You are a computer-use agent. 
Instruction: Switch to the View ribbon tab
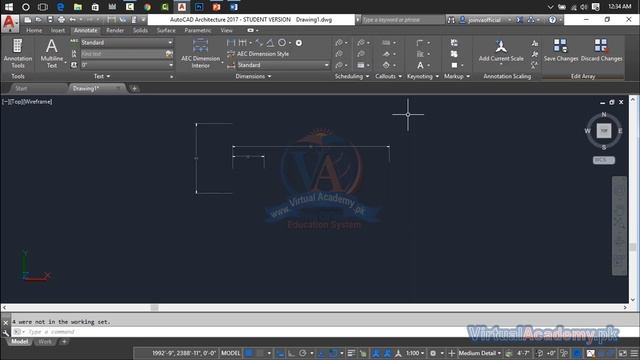point(227,30)
